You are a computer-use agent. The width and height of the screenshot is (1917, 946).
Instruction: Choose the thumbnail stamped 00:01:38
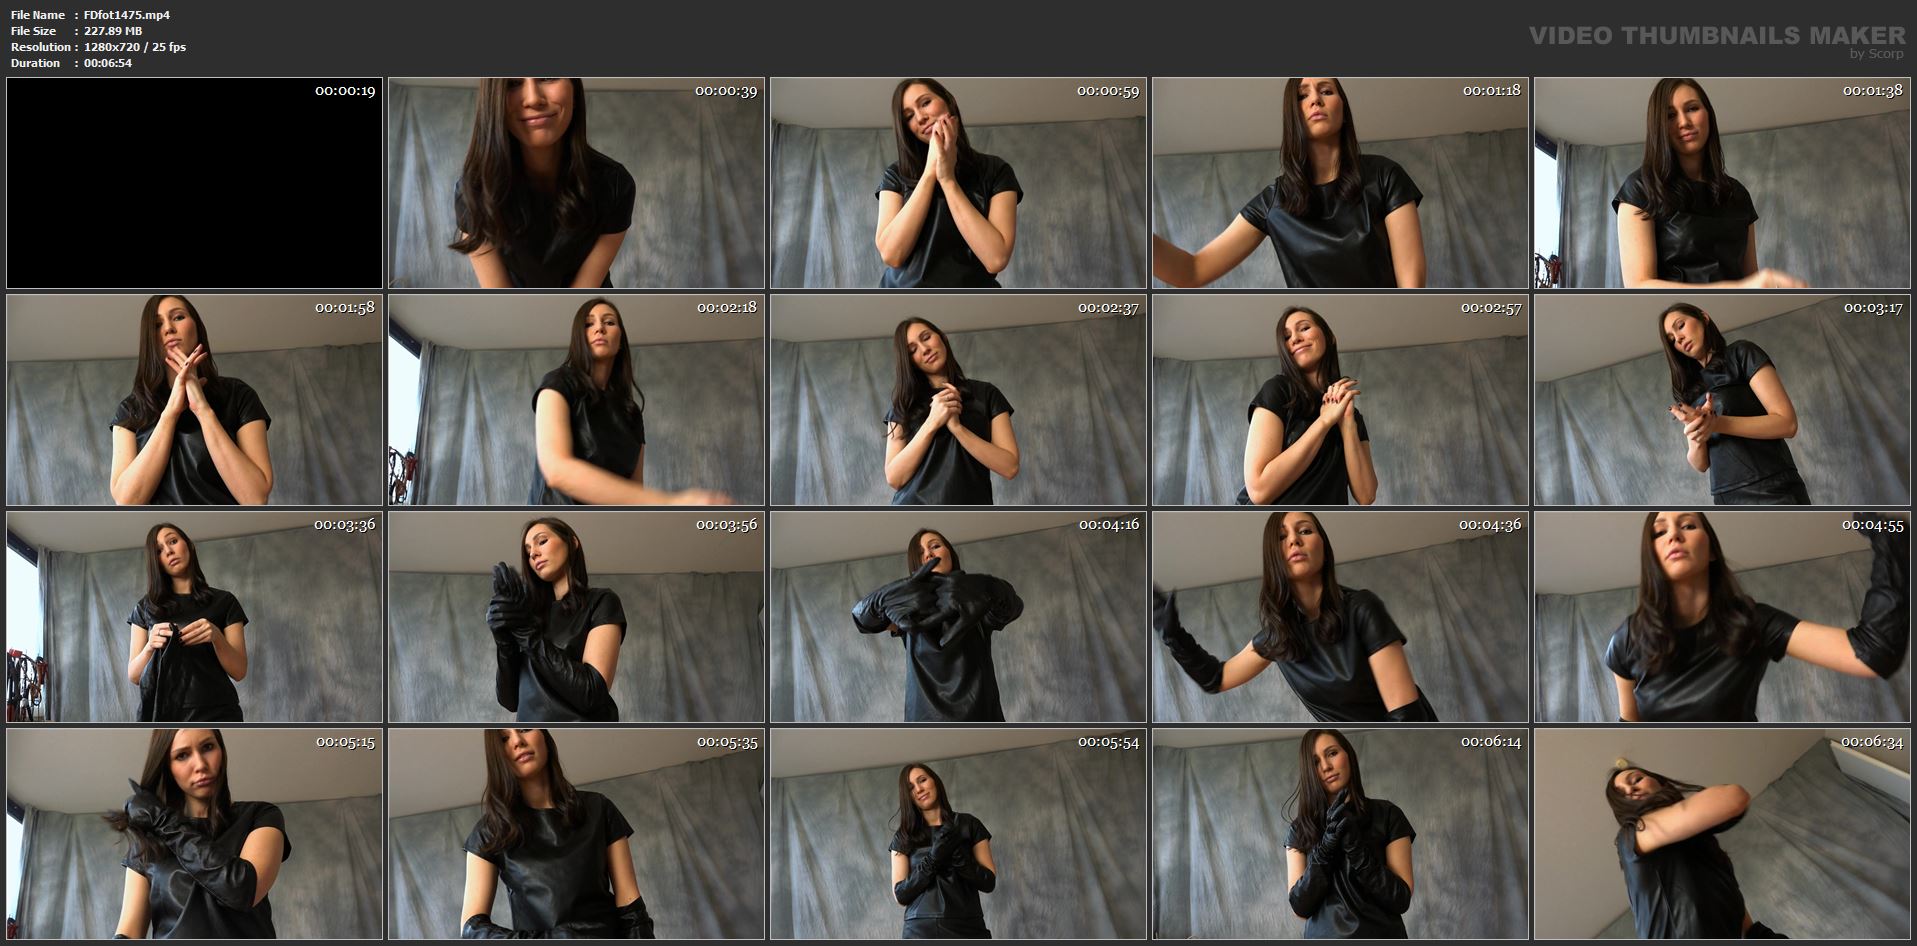click(x=1722, y=183)
